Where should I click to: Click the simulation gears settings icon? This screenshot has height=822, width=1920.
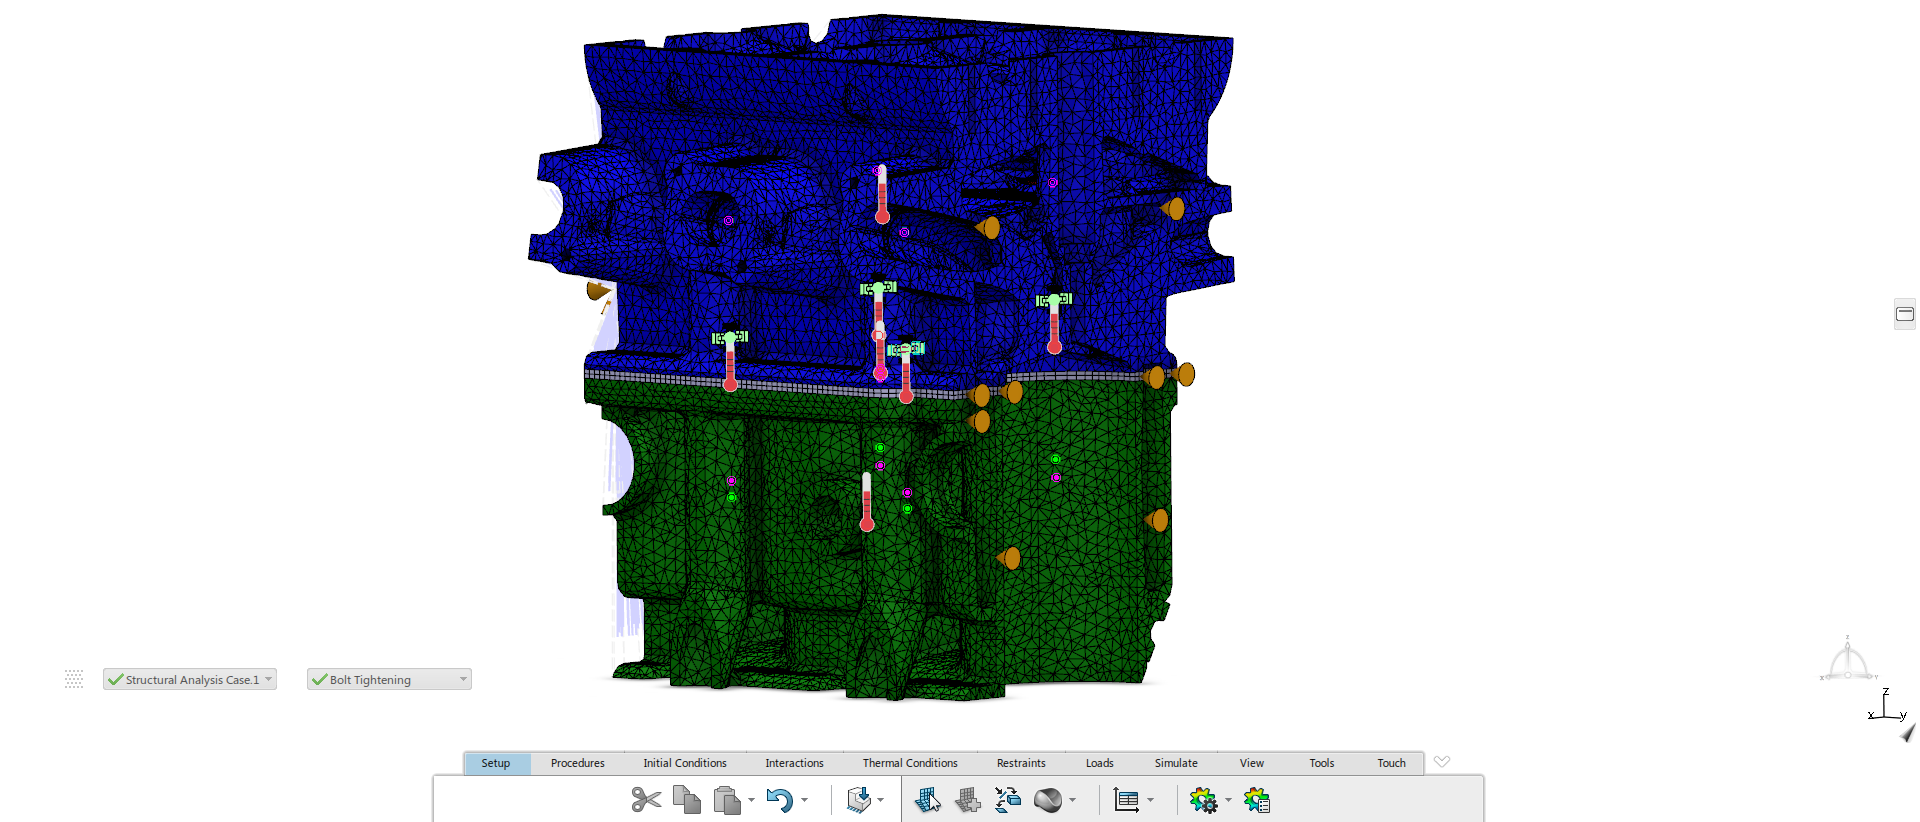[x=1202, y=800]
